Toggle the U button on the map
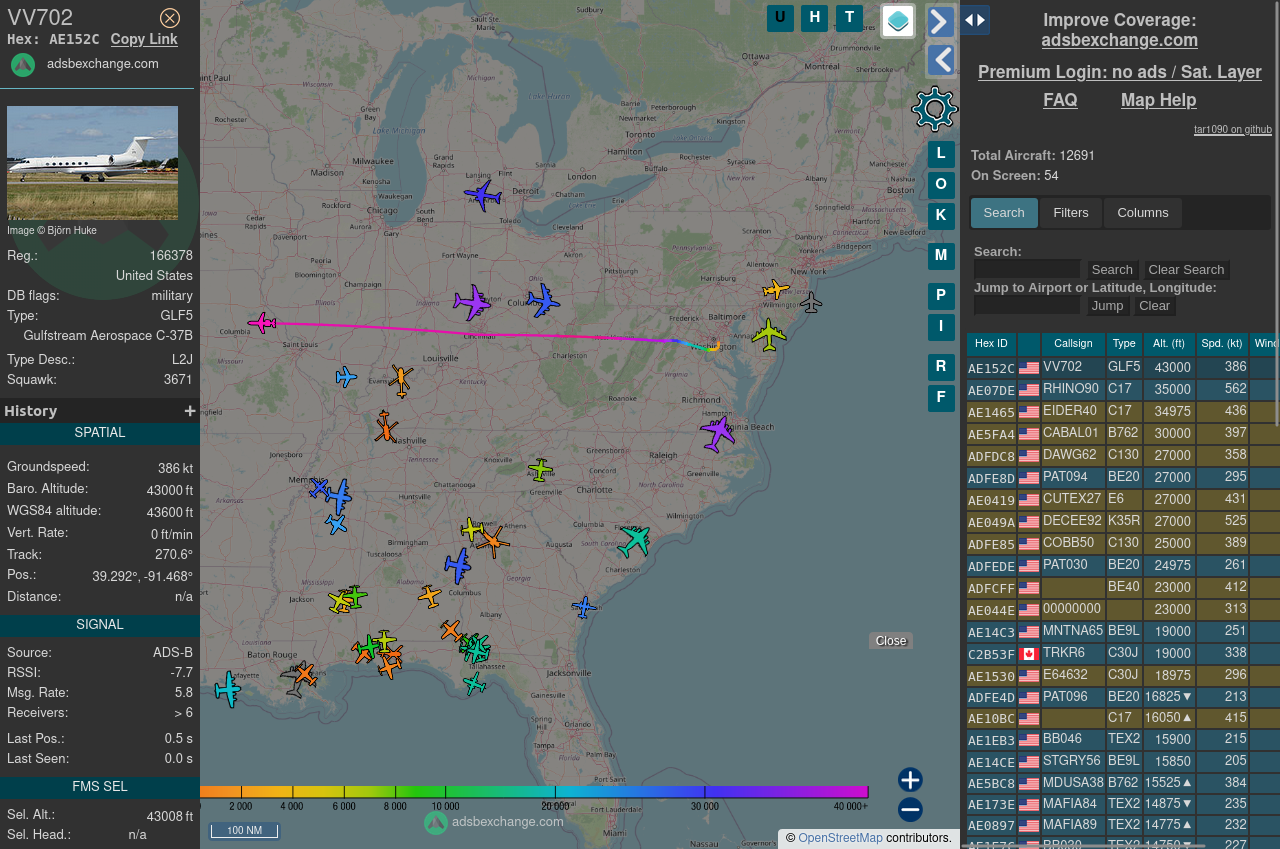 [780, 18]
